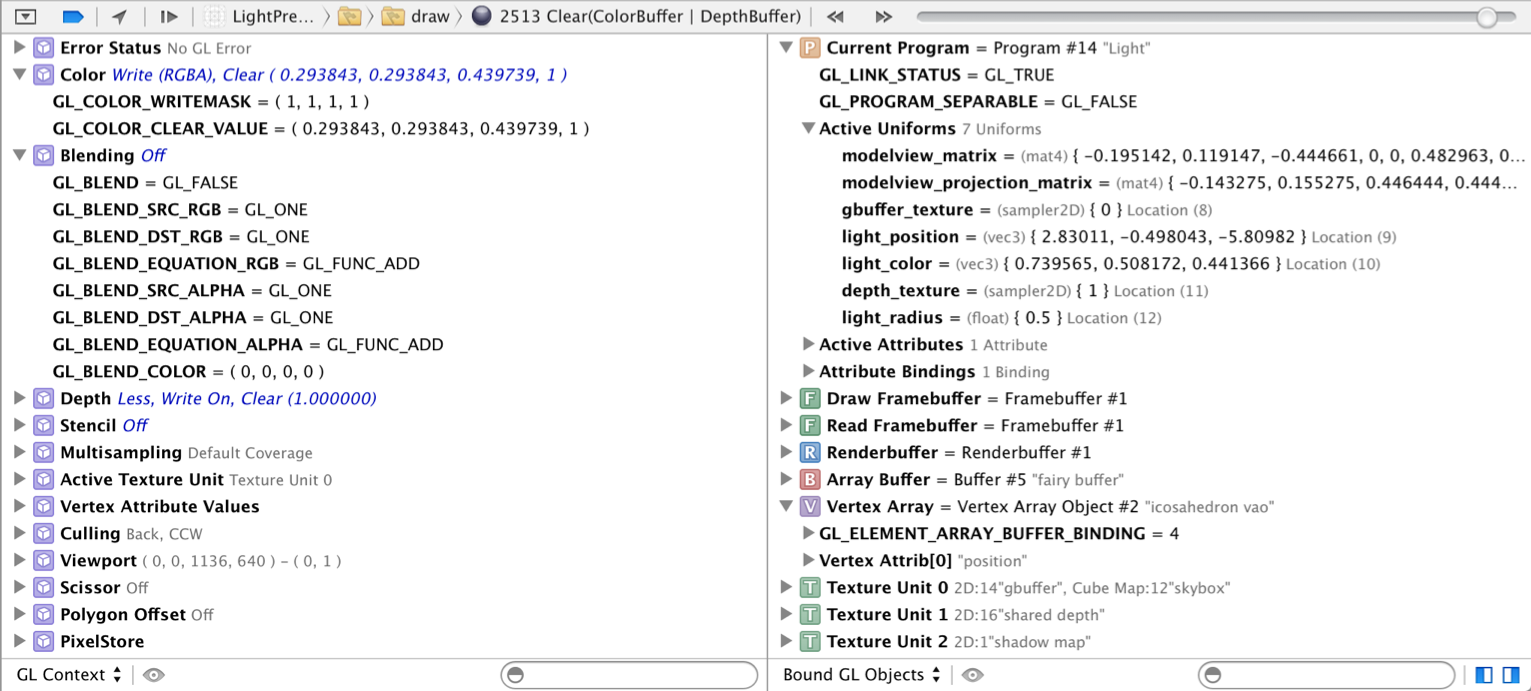The image size is (1531, 691).
Task: Step to the previous draw call
Action: (835, 16)
